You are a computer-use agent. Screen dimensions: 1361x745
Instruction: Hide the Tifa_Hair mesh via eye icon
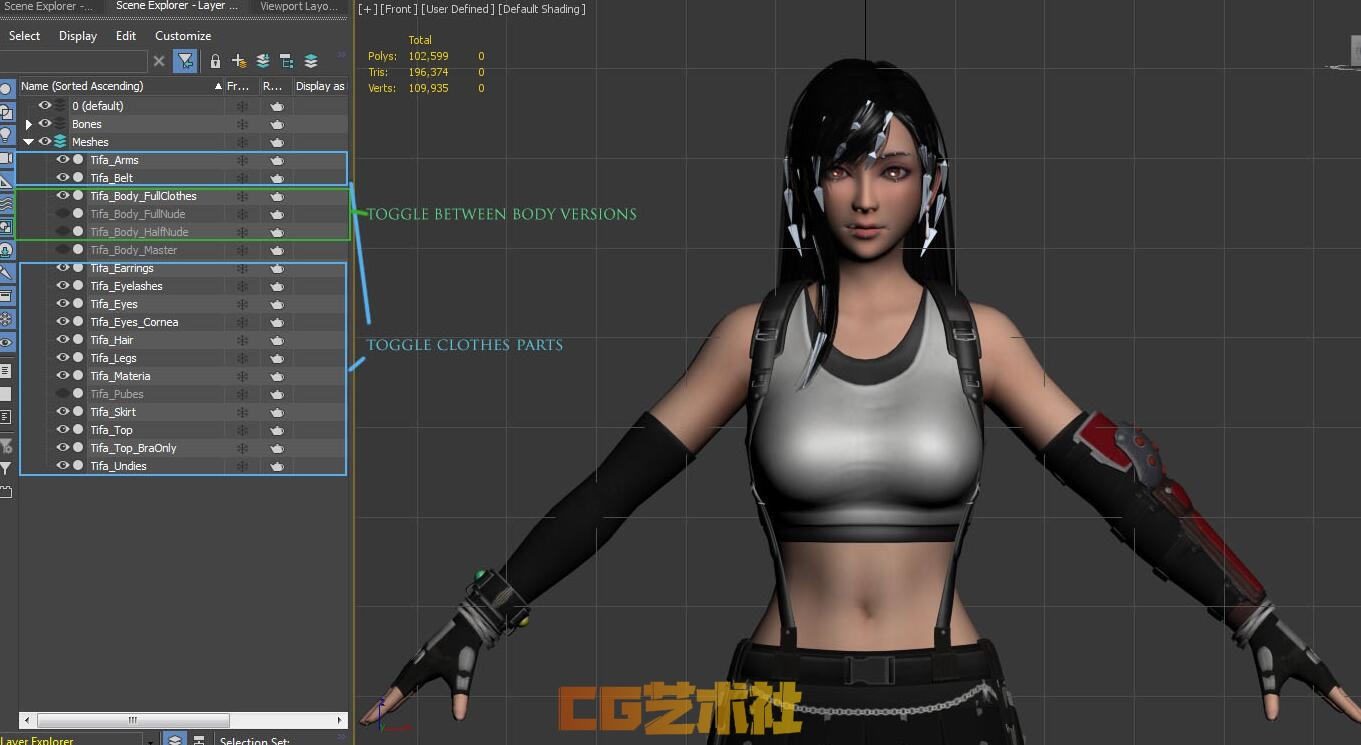coord(63,340)
